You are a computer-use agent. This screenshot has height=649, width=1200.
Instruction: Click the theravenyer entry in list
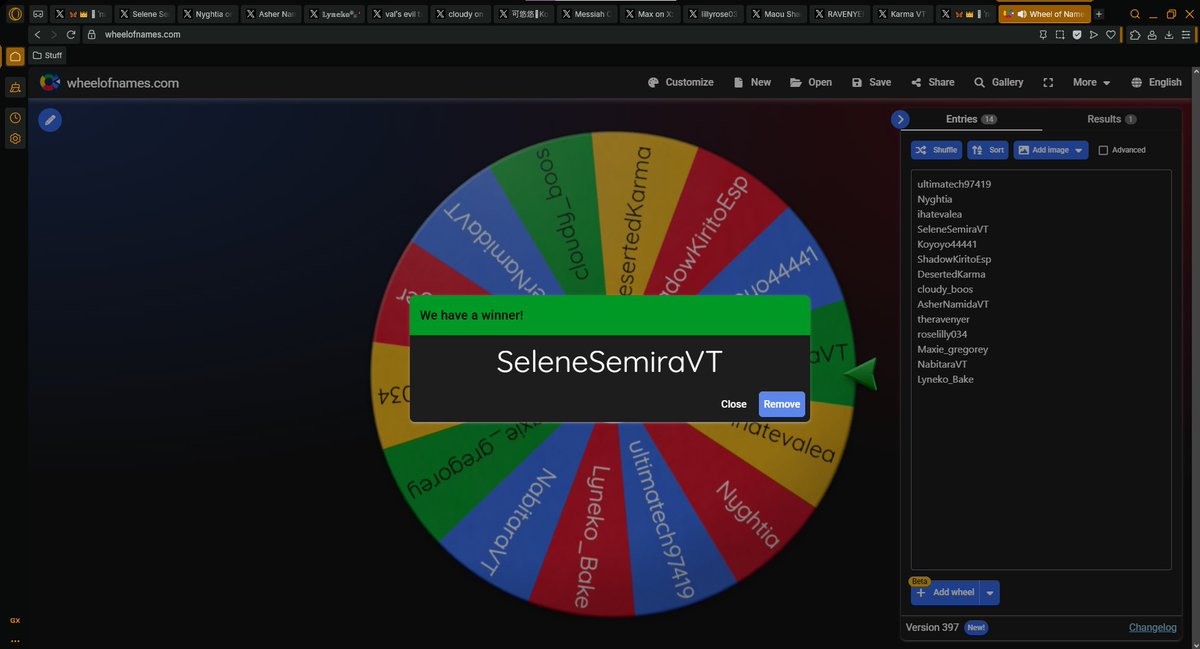coord(943,319)
